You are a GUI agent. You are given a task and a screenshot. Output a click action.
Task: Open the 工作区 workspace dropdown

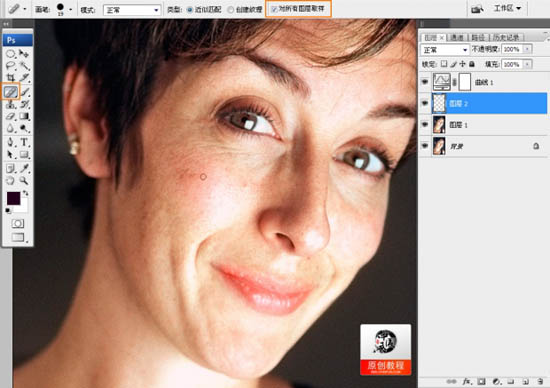pyautogui.click(x=507, y=8)
